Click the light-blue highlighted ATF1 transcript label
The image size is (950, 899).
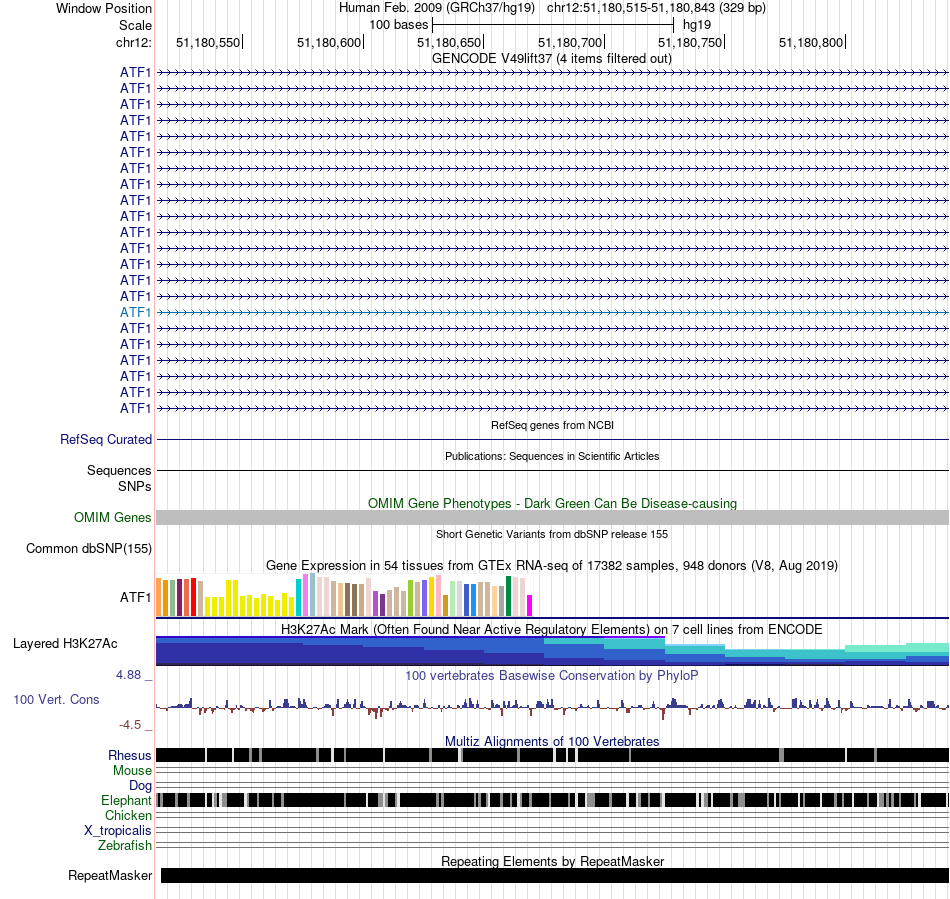coord(135,312)
